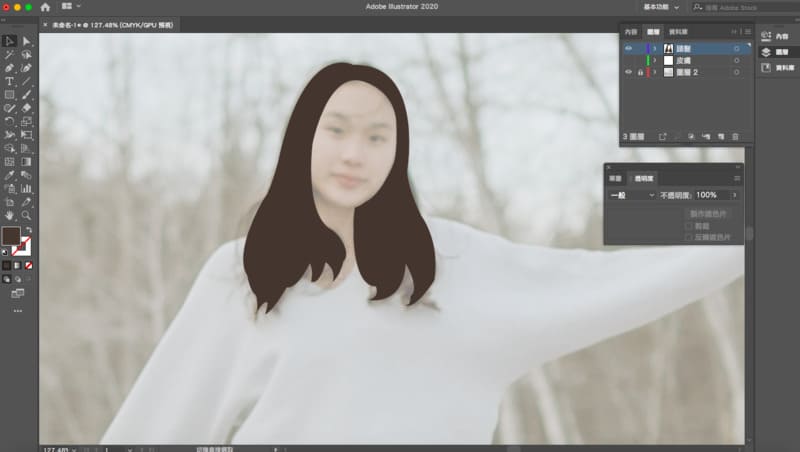Select the Shaper tool
Screen dimensions: 800x452
[x=9, y=108]
